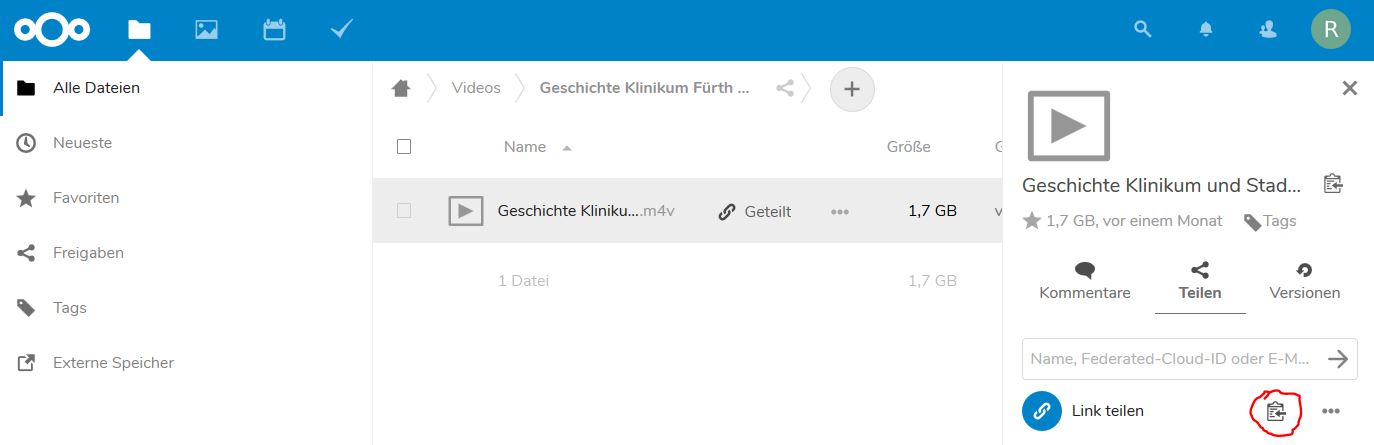The width and height of the screenshot is (1374, 445).
Task: Expand Link teilen options three-dots menu
Action: (x=1330, y=411)
